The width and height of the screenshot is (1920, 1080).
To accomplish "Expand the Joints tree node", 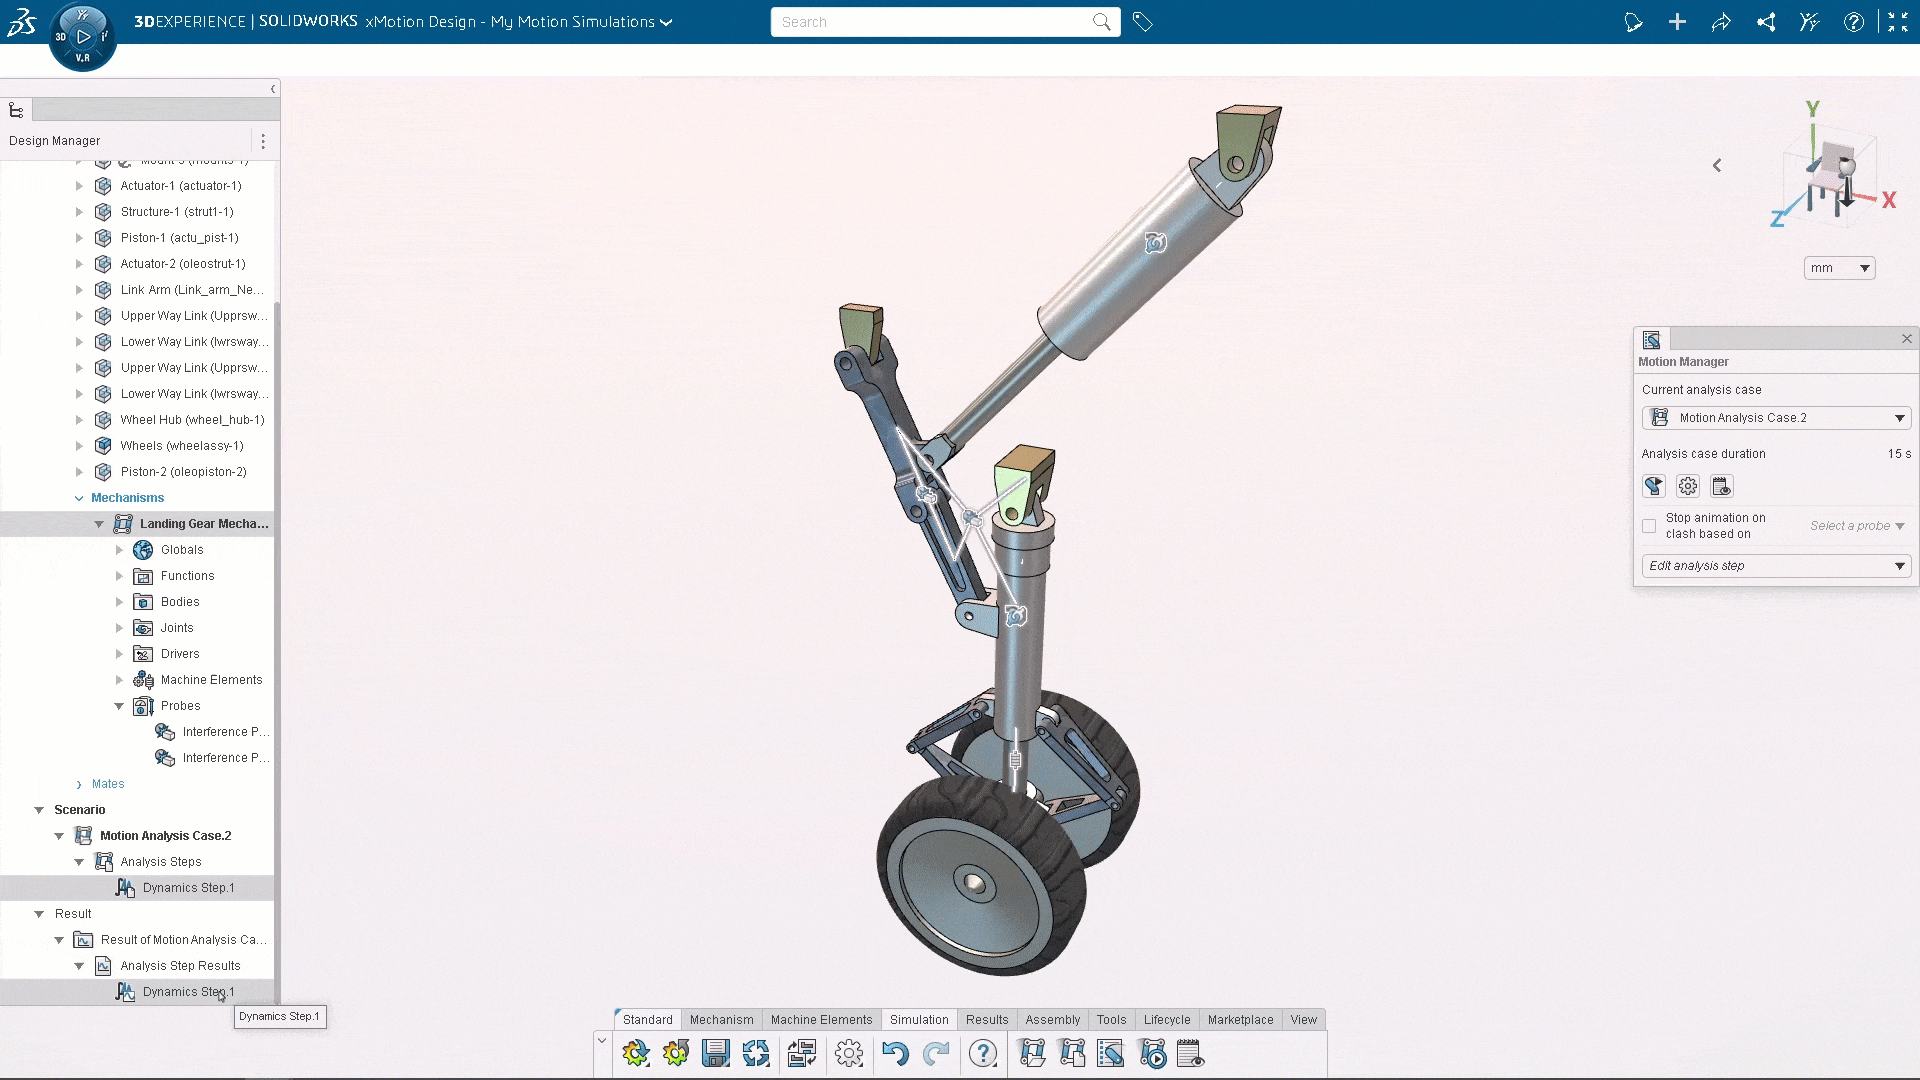I will (119, 628).
